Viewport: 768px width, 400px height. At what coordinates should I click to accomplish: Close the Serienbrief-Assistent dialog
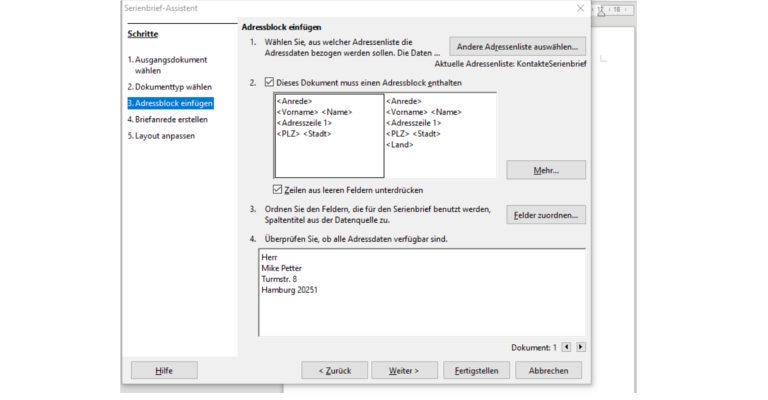tap(581, 8)
